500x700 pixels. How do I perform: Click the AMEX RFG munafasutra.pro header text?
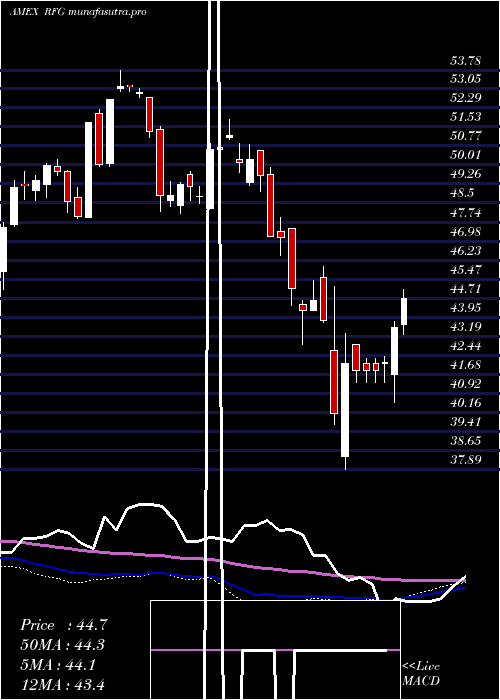pos(78,12)
